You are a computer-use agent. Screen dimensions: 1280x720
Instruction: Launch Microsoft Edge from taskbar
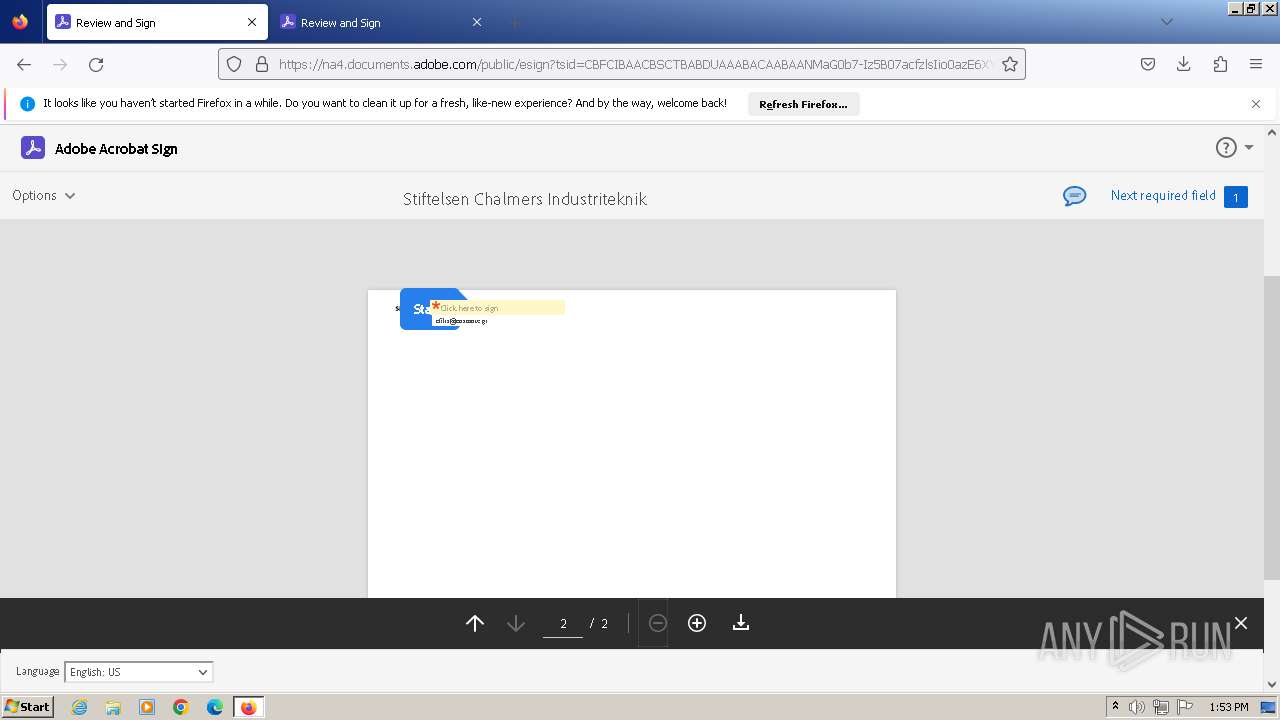click(x=215, y=707)
